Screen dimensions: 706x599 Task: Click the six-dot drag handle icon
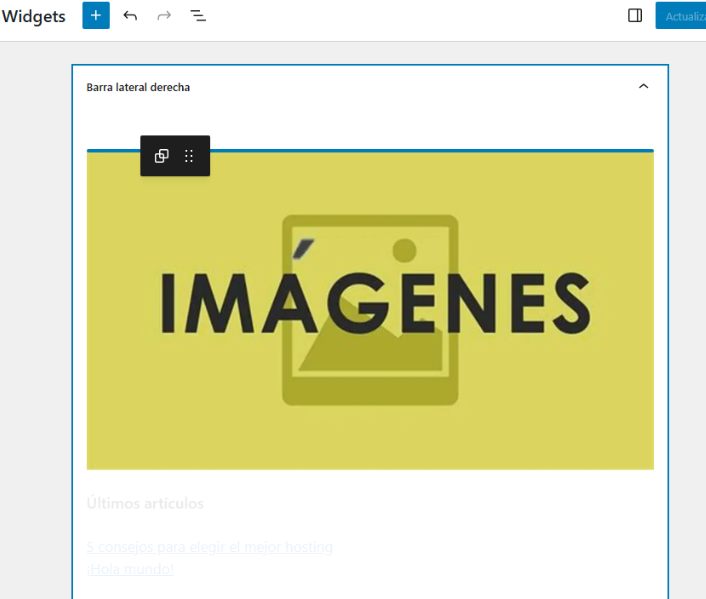(x=189, y=156)
